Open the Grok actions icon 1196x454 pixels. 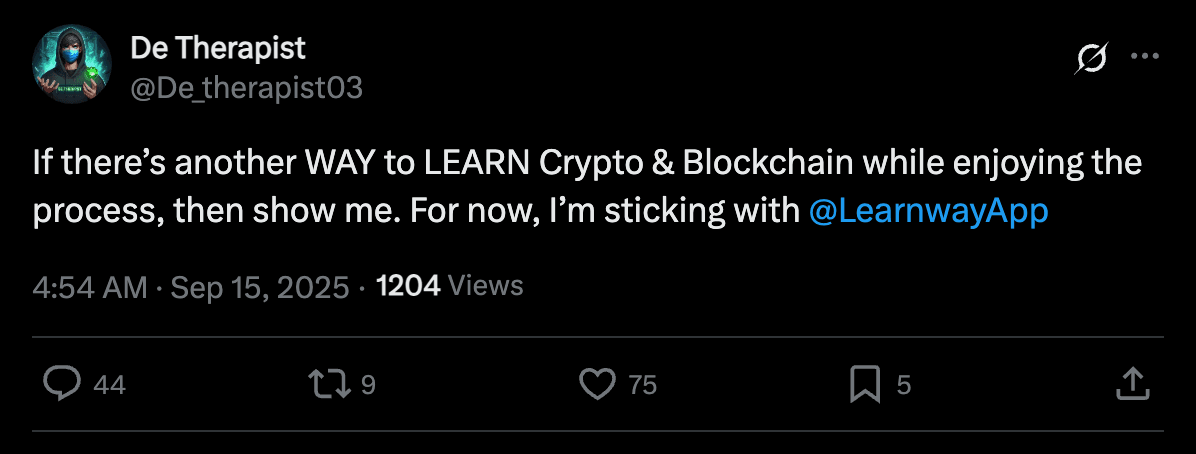point(1092,61)
